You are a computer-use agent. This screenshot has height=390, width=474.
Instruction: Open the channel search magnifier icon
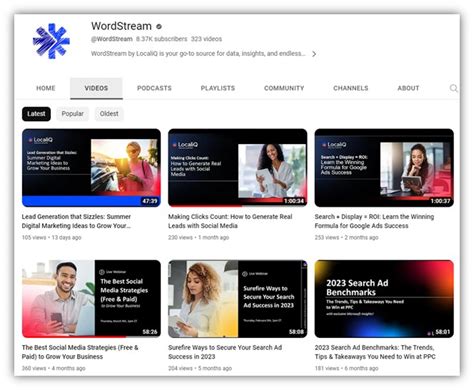click(453, 88)
